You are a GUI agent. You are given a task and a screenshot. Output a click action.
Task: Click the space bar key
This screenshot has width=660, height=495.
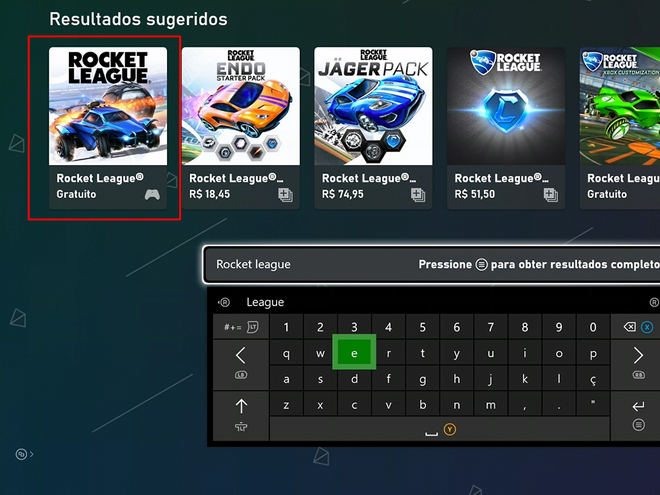pos(439,429)
